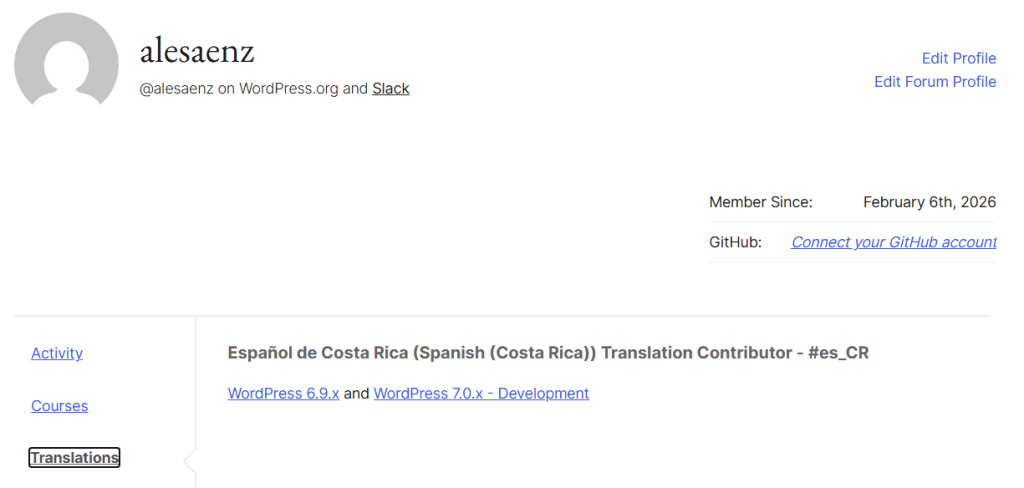Click the gray avatar placeholder image
The image size is (1024, 488).
click(66, 62)
